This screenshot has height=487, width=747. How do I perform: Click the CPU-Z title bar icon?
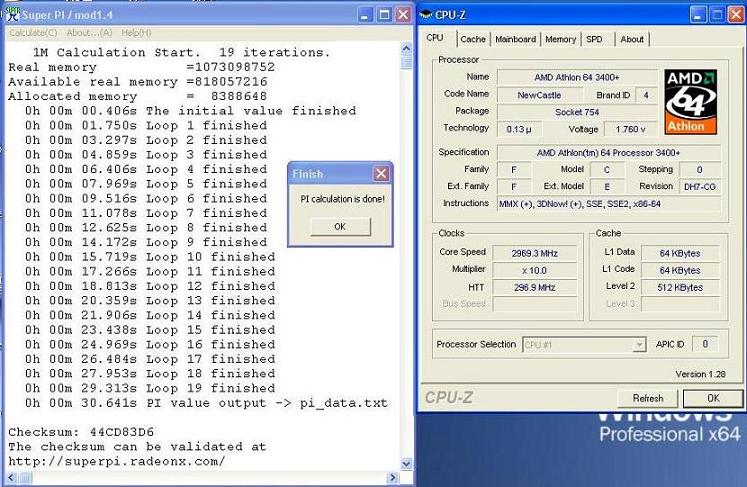[x=425, y=15]
